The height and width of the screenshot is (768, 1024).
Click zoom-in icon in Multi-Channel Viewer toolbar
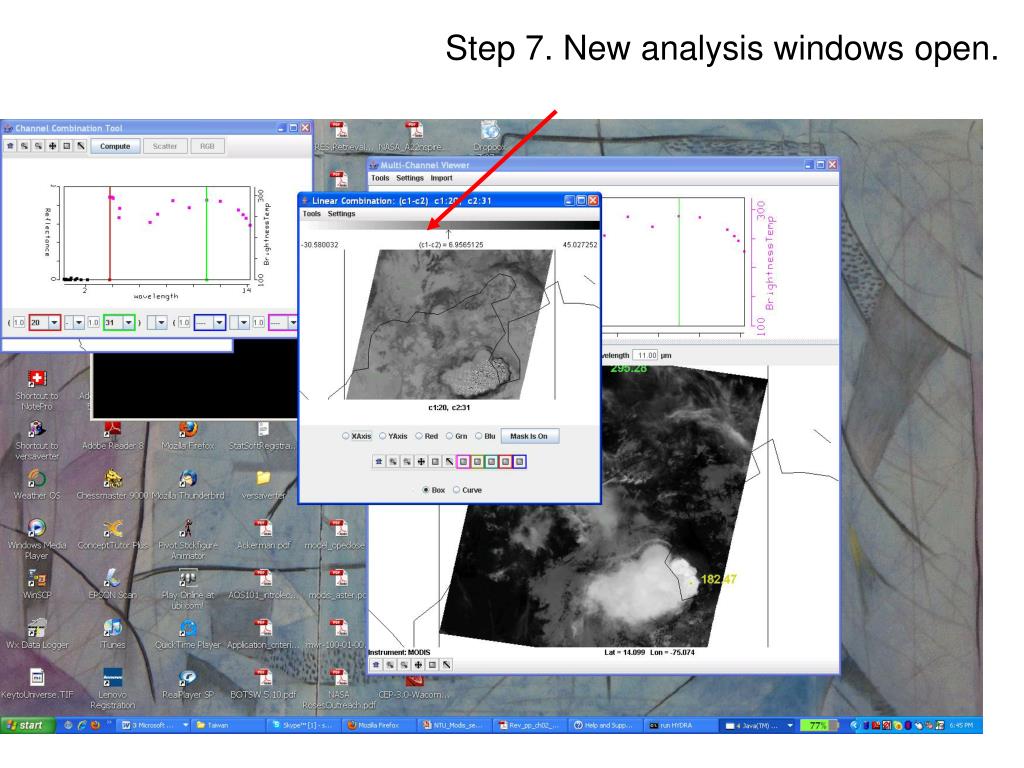click(x=391, y=665)
